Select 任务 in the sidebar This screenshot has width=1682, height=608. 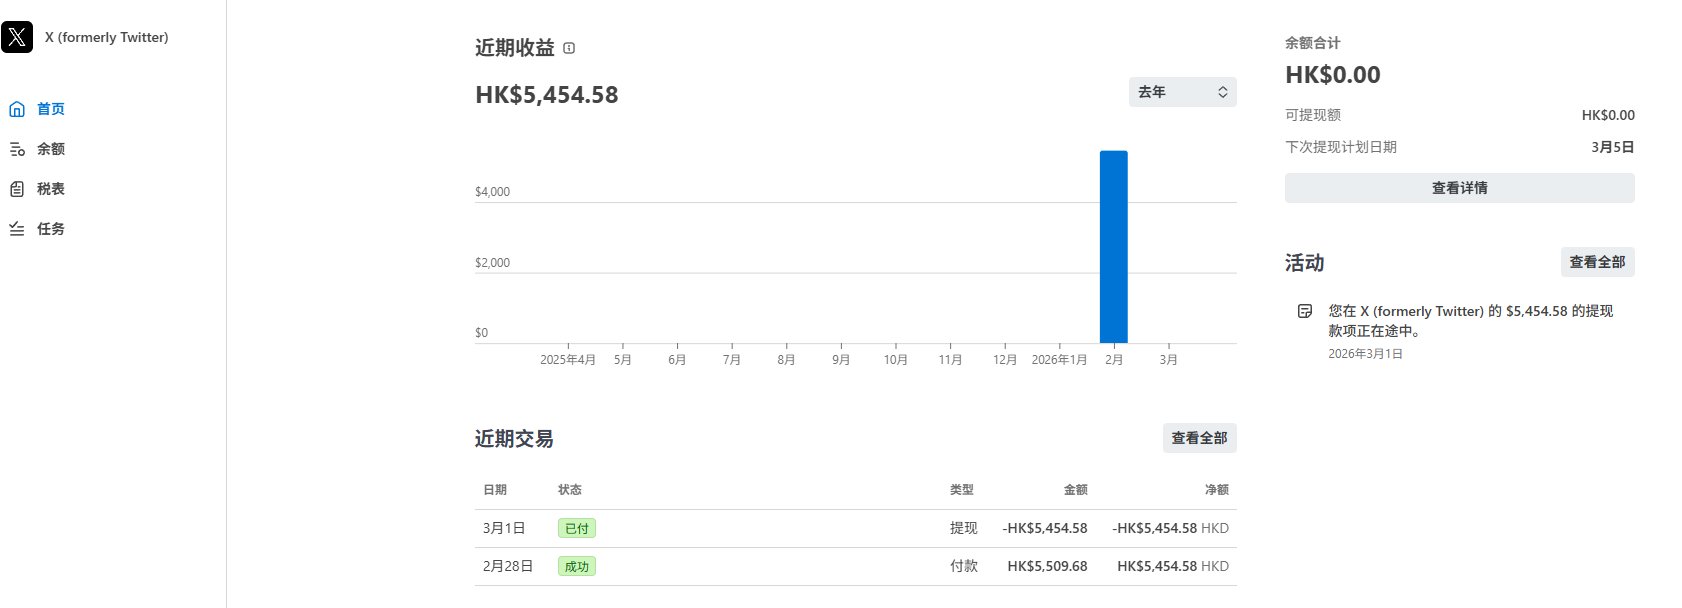point(51,229)
